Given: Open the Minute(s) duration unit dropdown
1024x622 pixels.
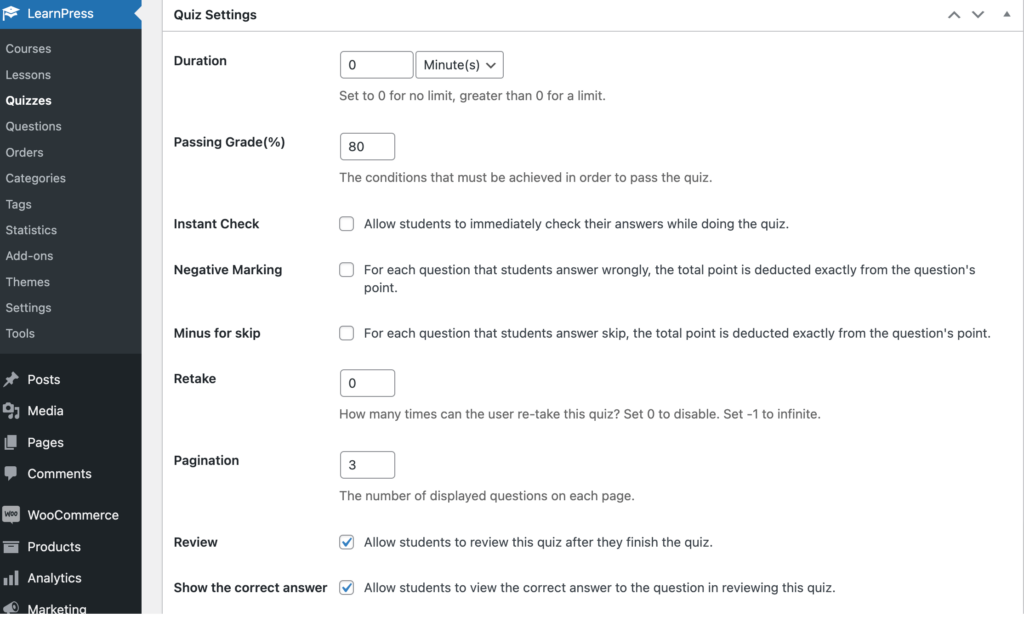Looking at the screenshot, I should (x=460, y=65).
